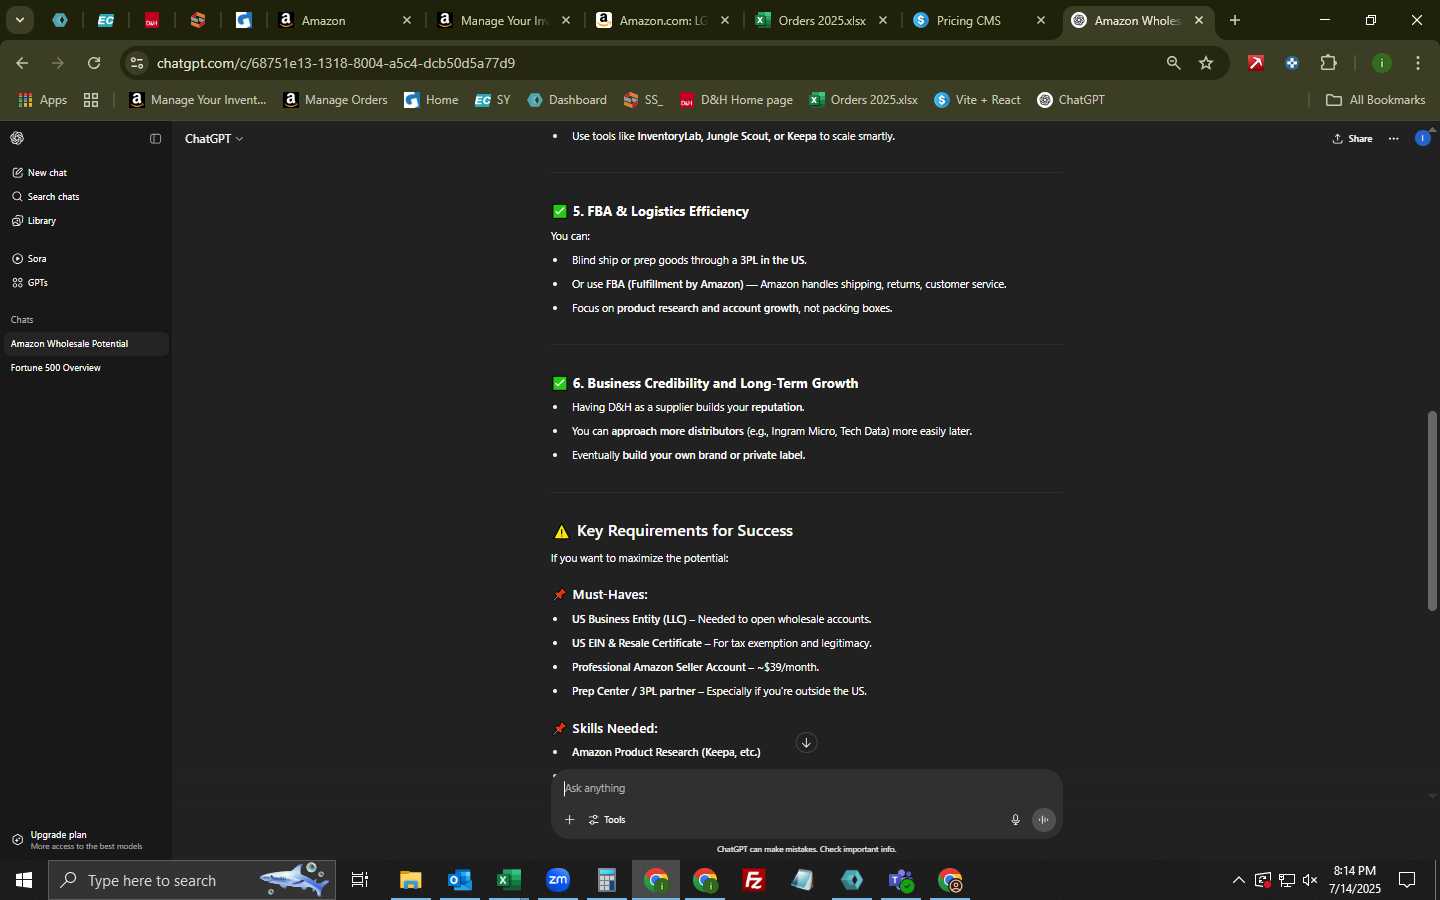Click the blue profile avatar in ChatGPT
This screenshot has height=900, width=1440.
[1423, 139]
